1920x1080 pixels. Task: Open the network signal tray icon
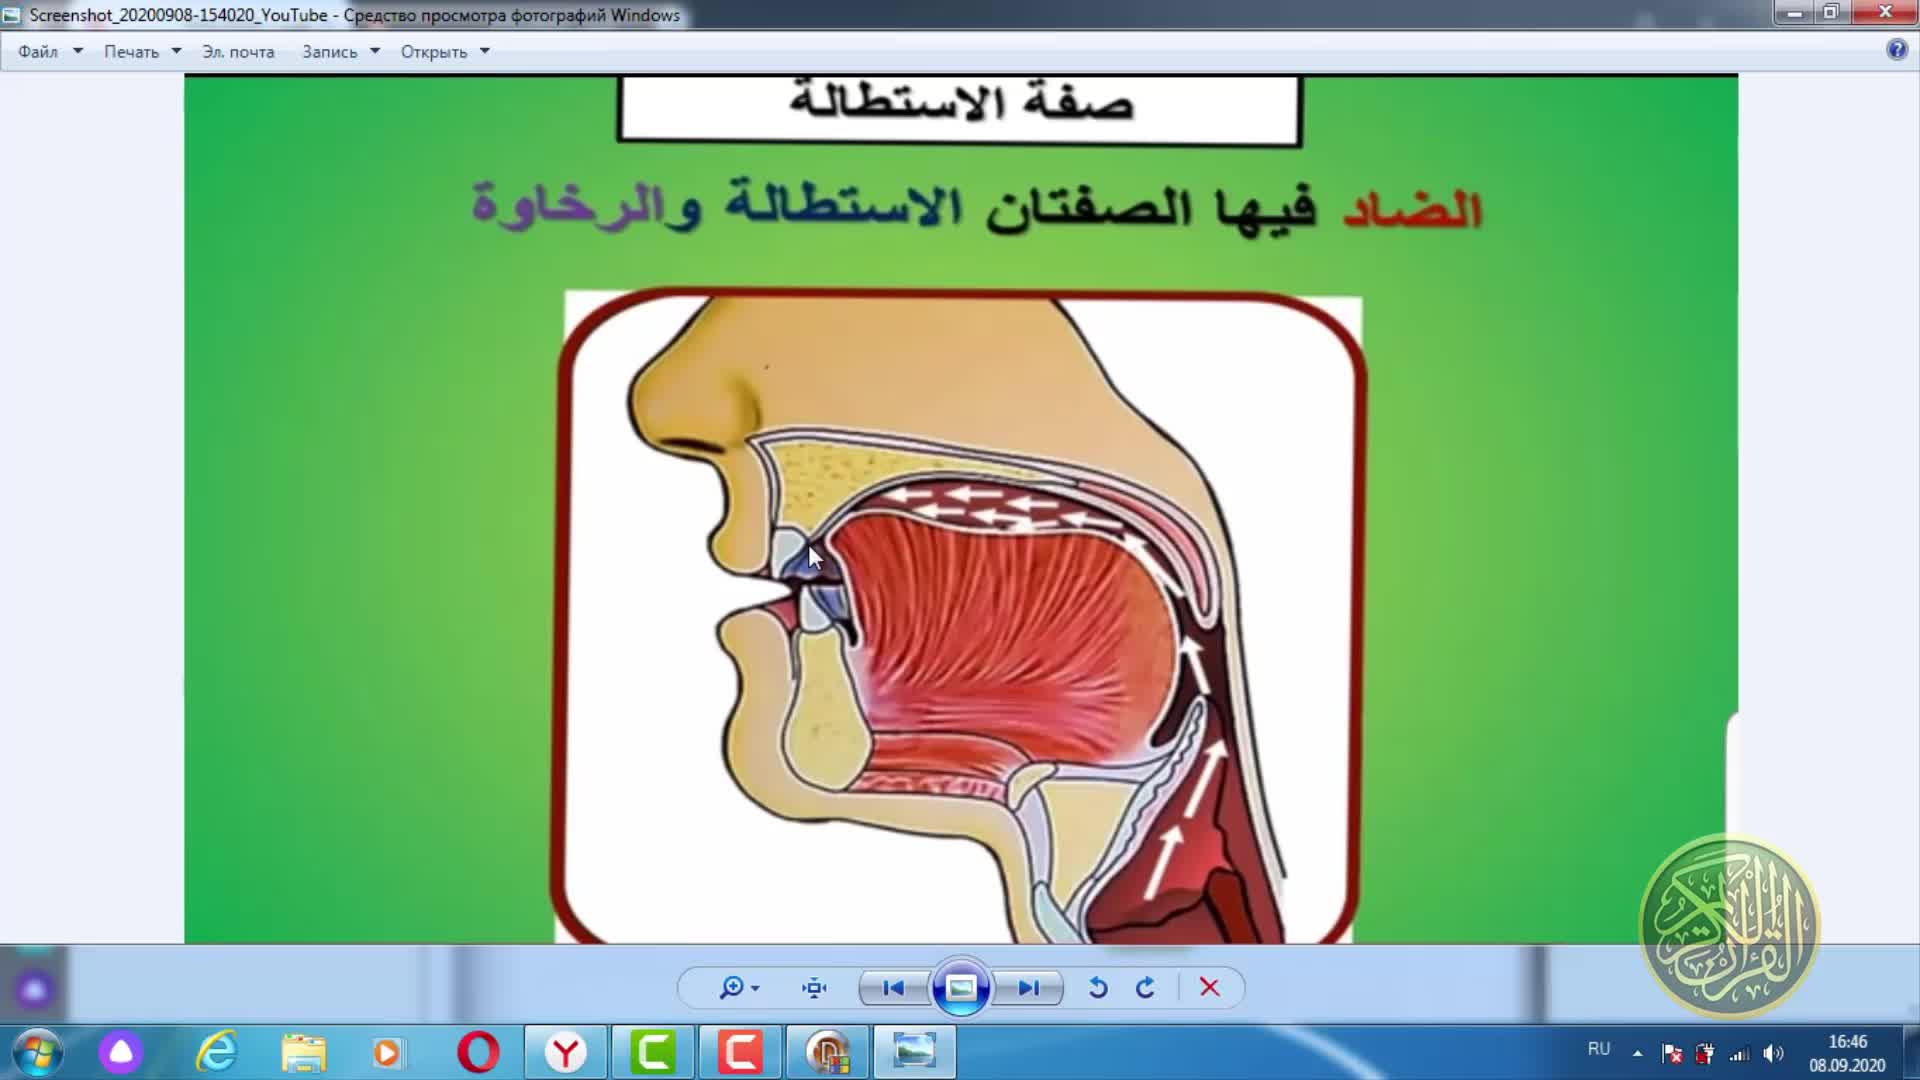[1740, 1053]
